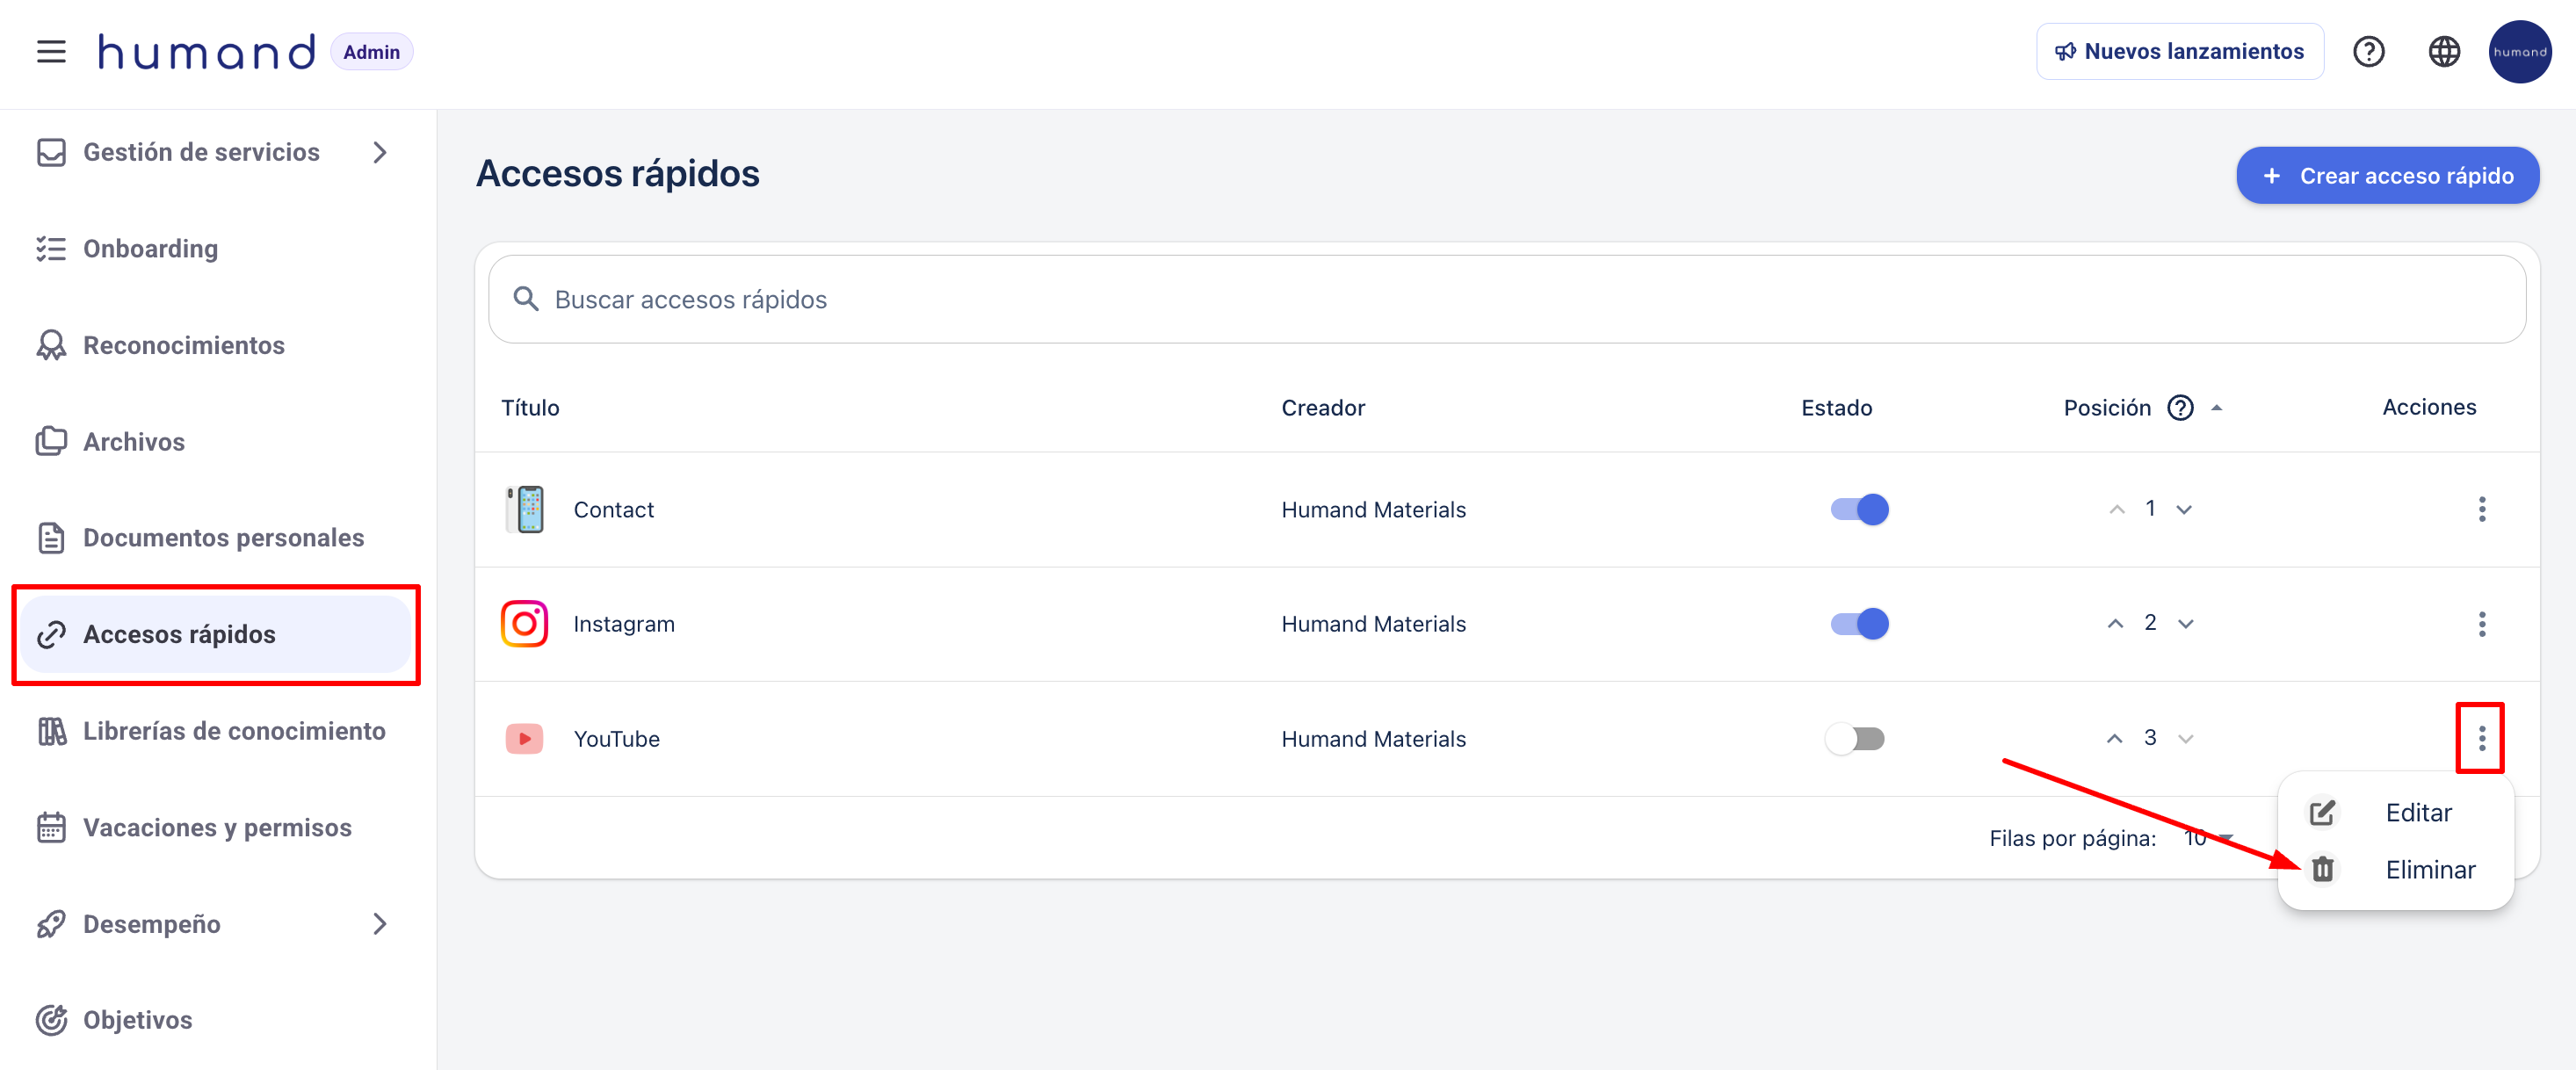Open the language globe icon
2576x1070 pixels.
(2444, 52)
